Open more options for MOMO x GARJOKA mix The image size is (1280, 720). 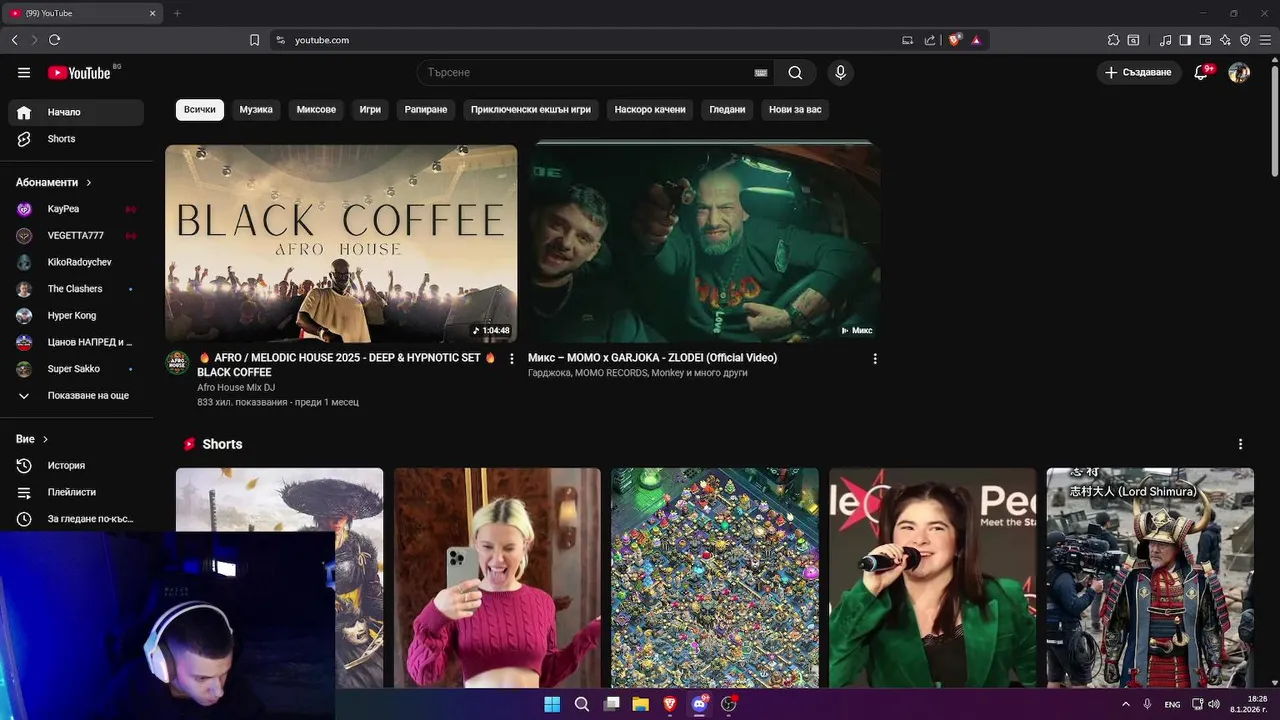coord(875,358)
